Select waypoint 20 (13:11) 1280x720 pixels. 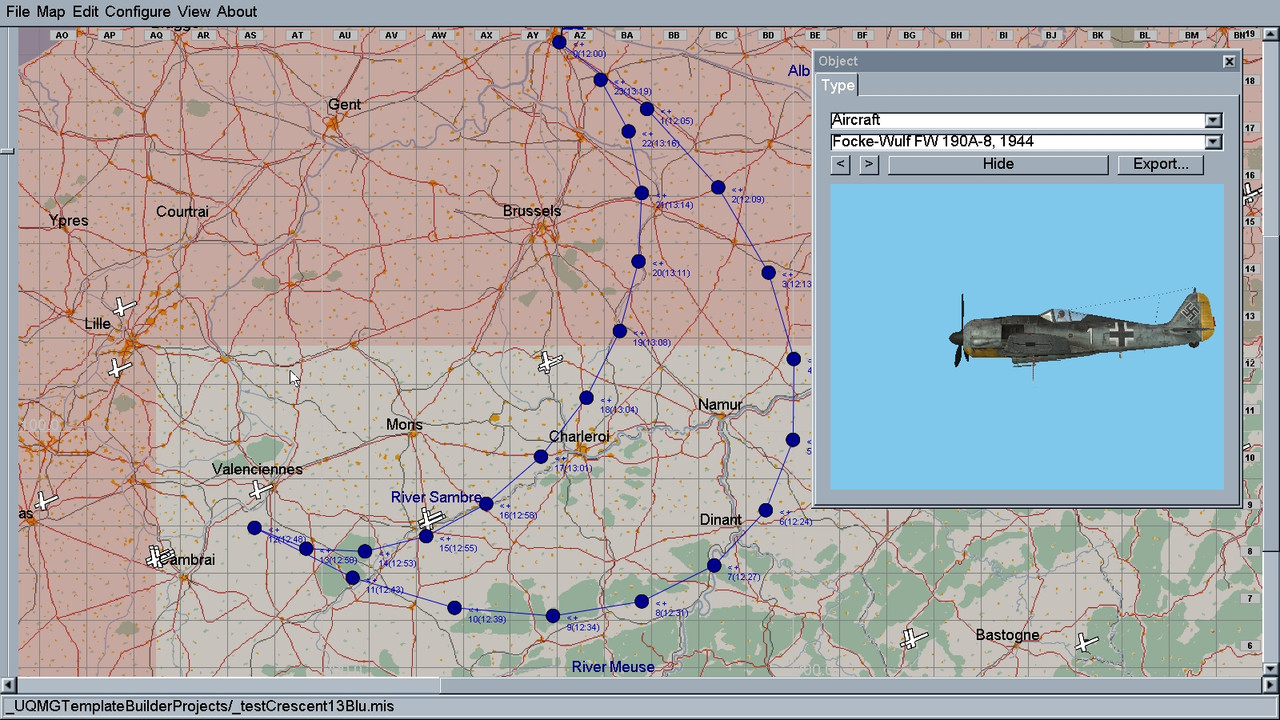[x=638, y=262]
